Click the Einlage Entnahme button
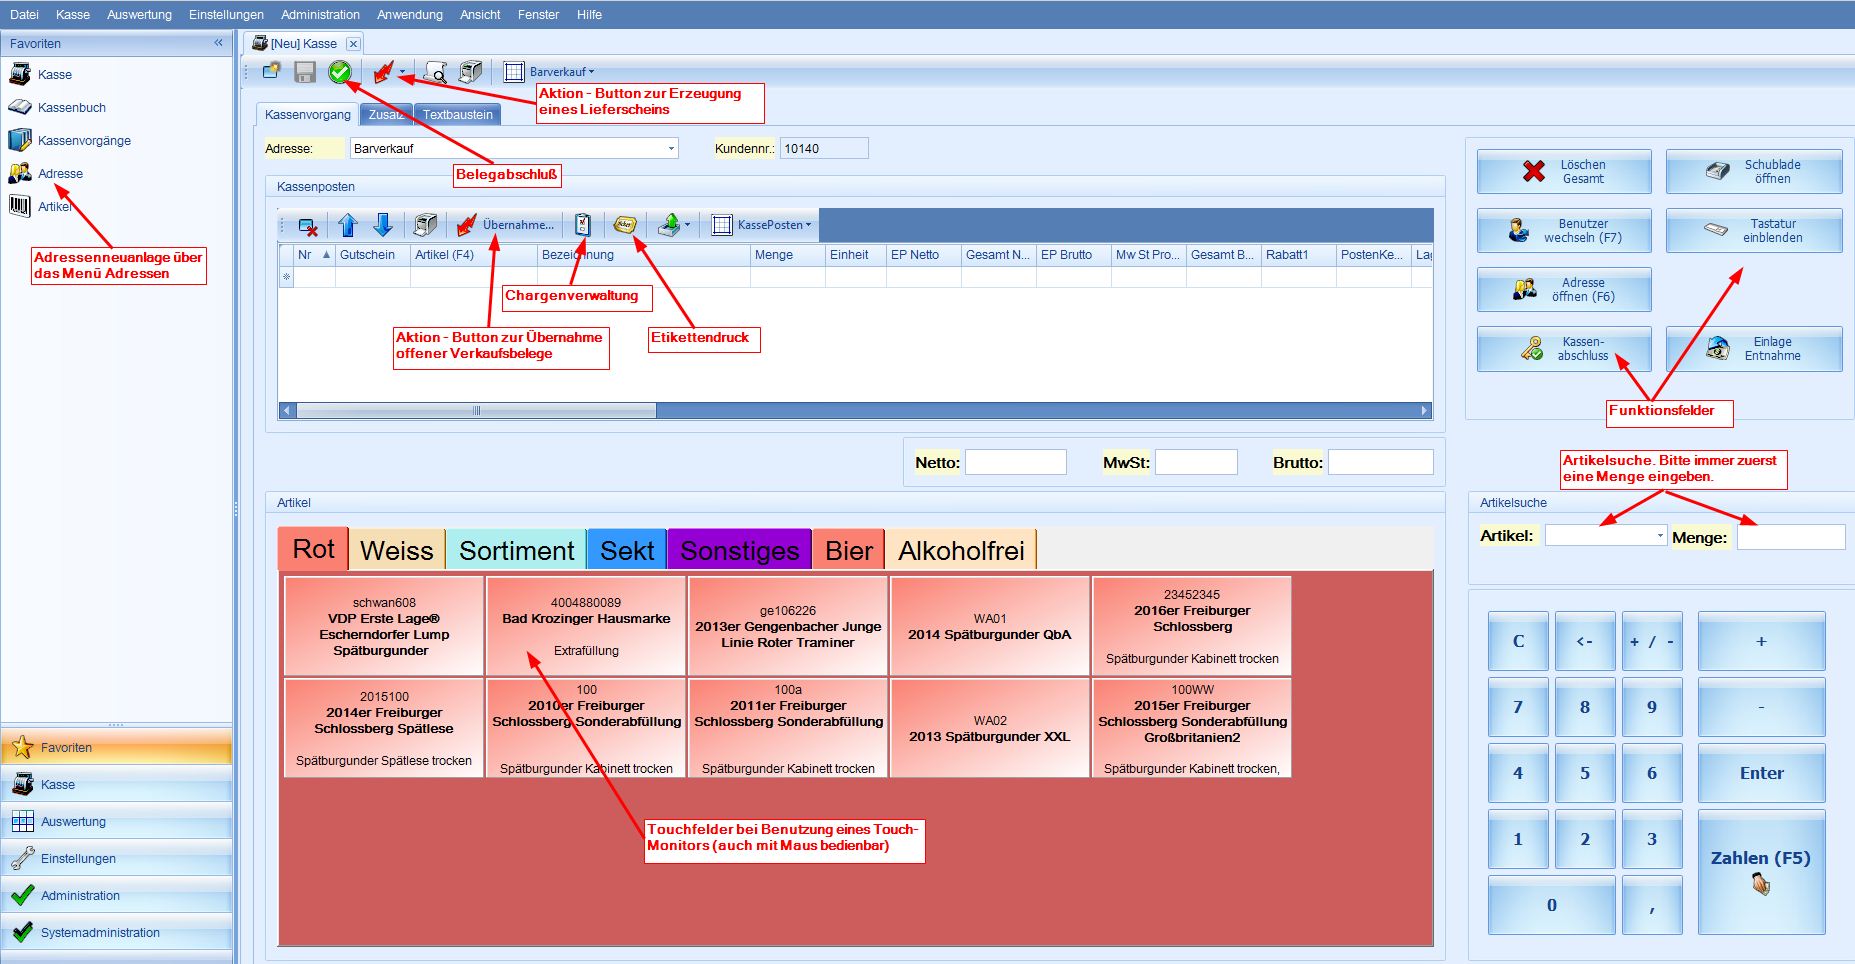Image resolution: width=1855 pixels, height=964 pixels. point(1754,349)
